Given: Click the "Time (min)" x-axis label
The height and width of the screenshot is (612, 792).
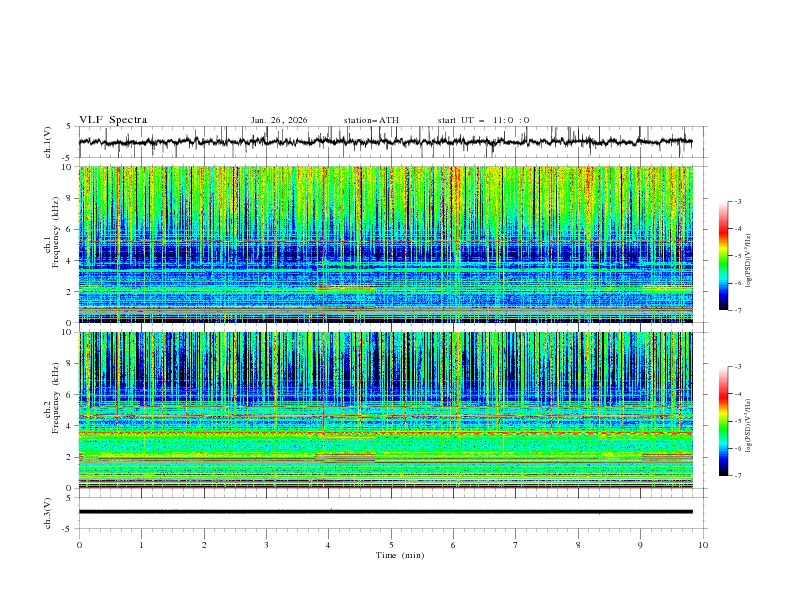Looking at the screenshot, I should pyautogui.click(x=400, y=554).
